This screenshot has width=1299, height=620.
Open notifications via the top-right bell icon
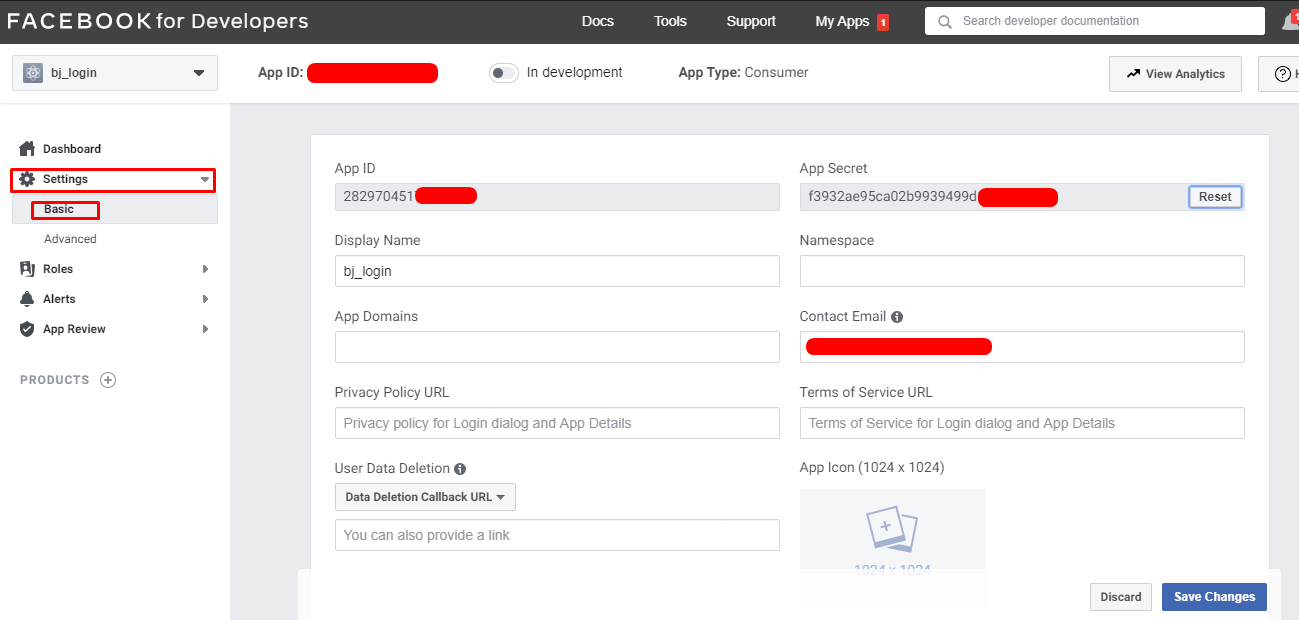(x=1290, y=20)
